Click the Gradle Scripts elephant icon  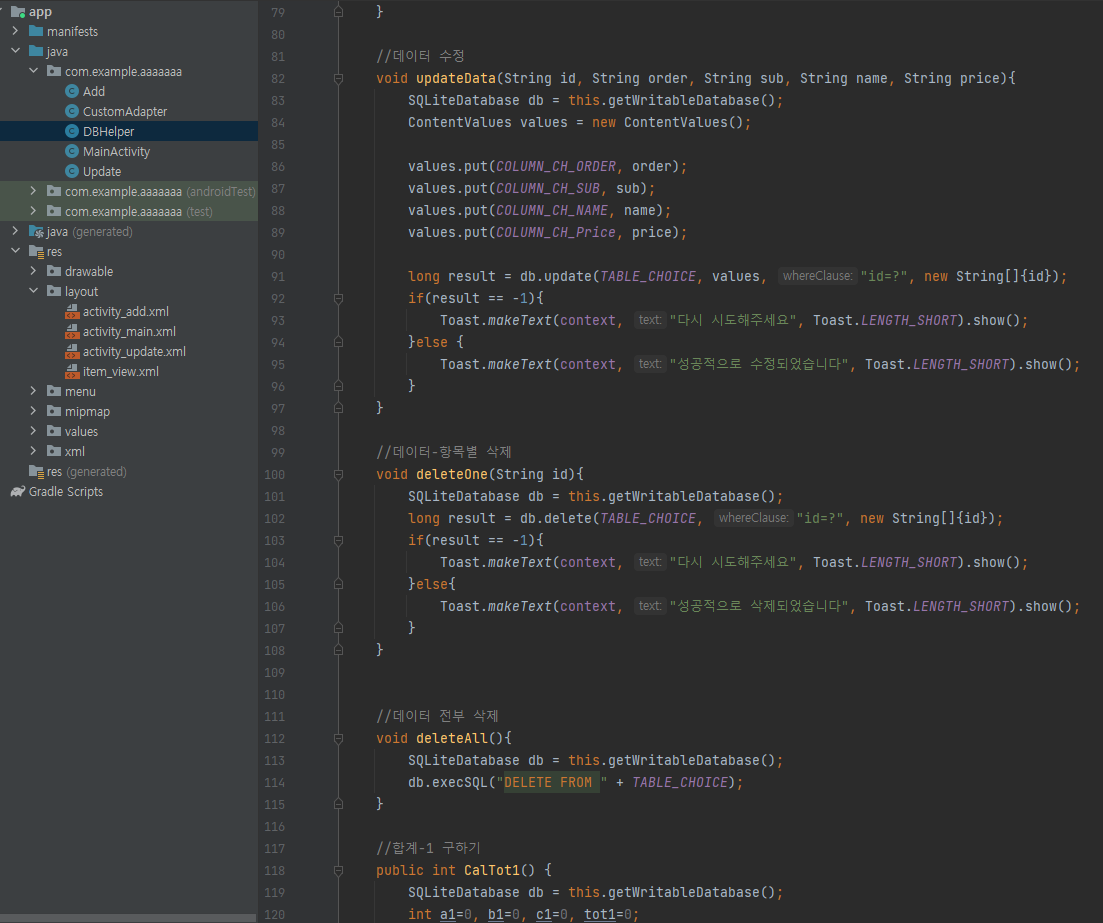coord(18,492)
